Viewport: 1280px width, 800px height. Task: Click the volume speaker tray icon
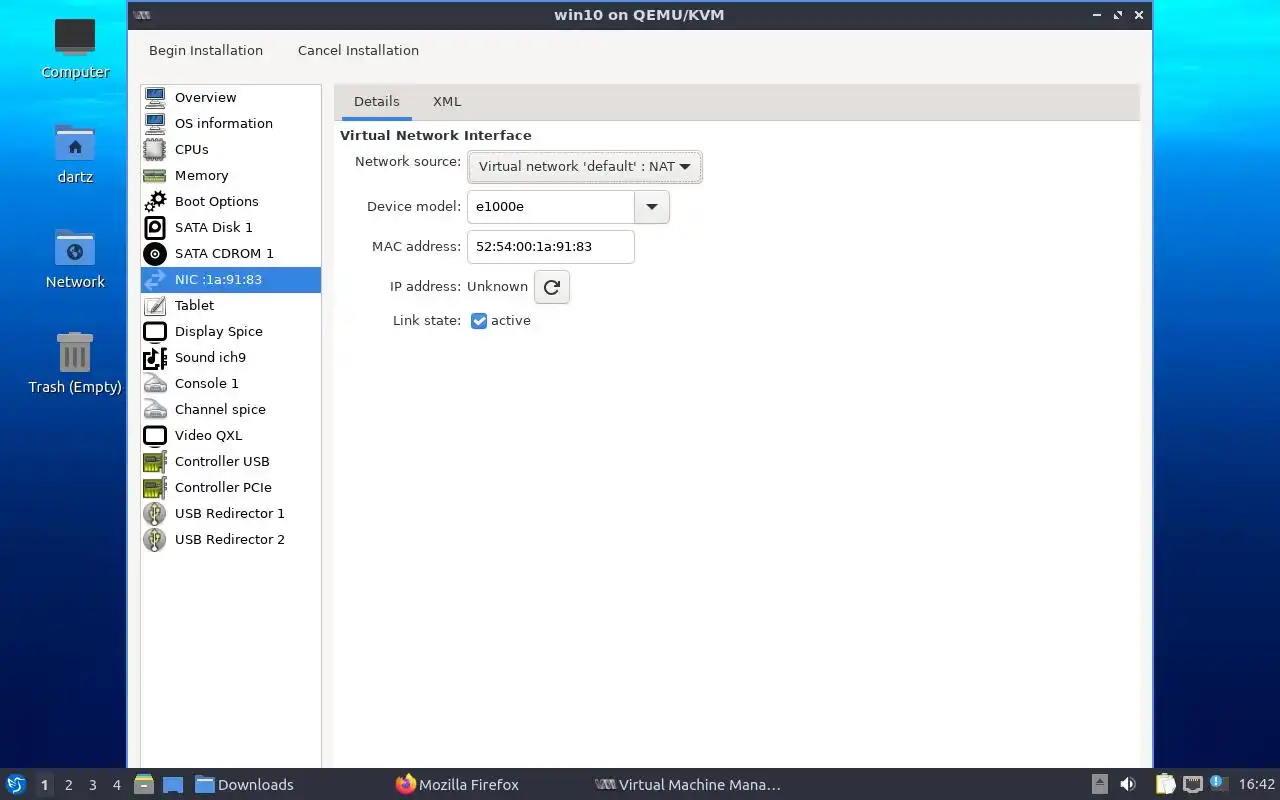pos(1128,784)
